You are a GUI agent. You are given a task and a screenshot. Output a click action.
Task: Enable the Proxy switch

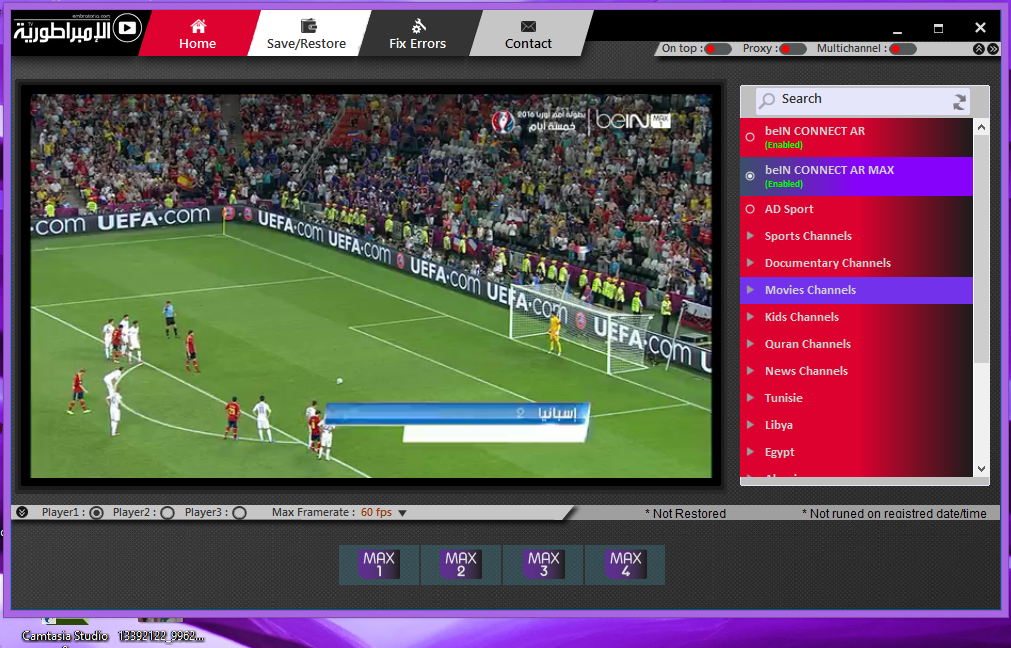[x=792, y=49]
